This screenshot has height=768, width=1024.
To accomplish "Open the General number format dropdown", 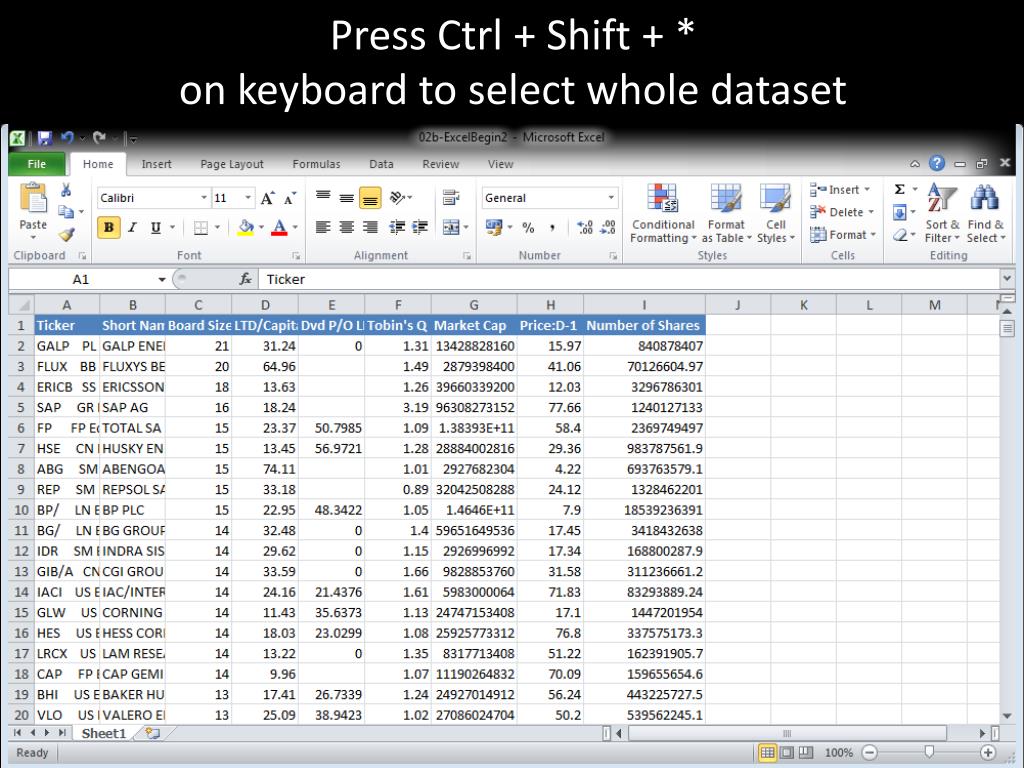I will (x=611, y=198).
